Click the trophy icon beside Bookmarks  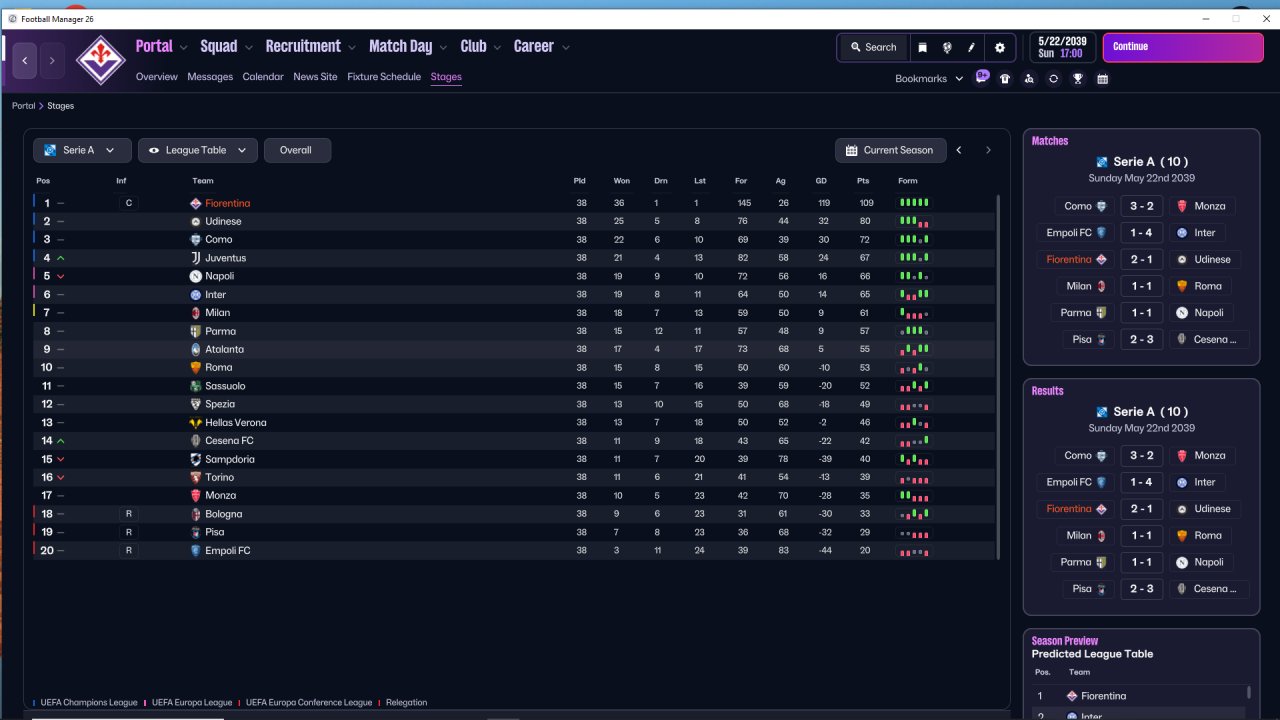[x=1078, y=79]
